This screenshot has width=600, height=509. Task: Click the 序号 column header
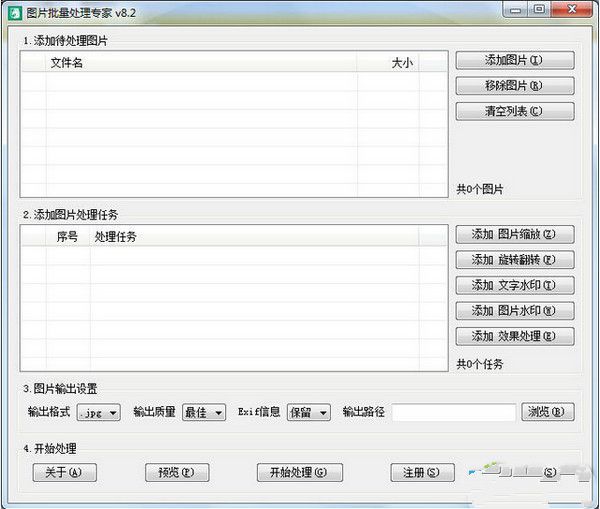(x=68, y=237)
